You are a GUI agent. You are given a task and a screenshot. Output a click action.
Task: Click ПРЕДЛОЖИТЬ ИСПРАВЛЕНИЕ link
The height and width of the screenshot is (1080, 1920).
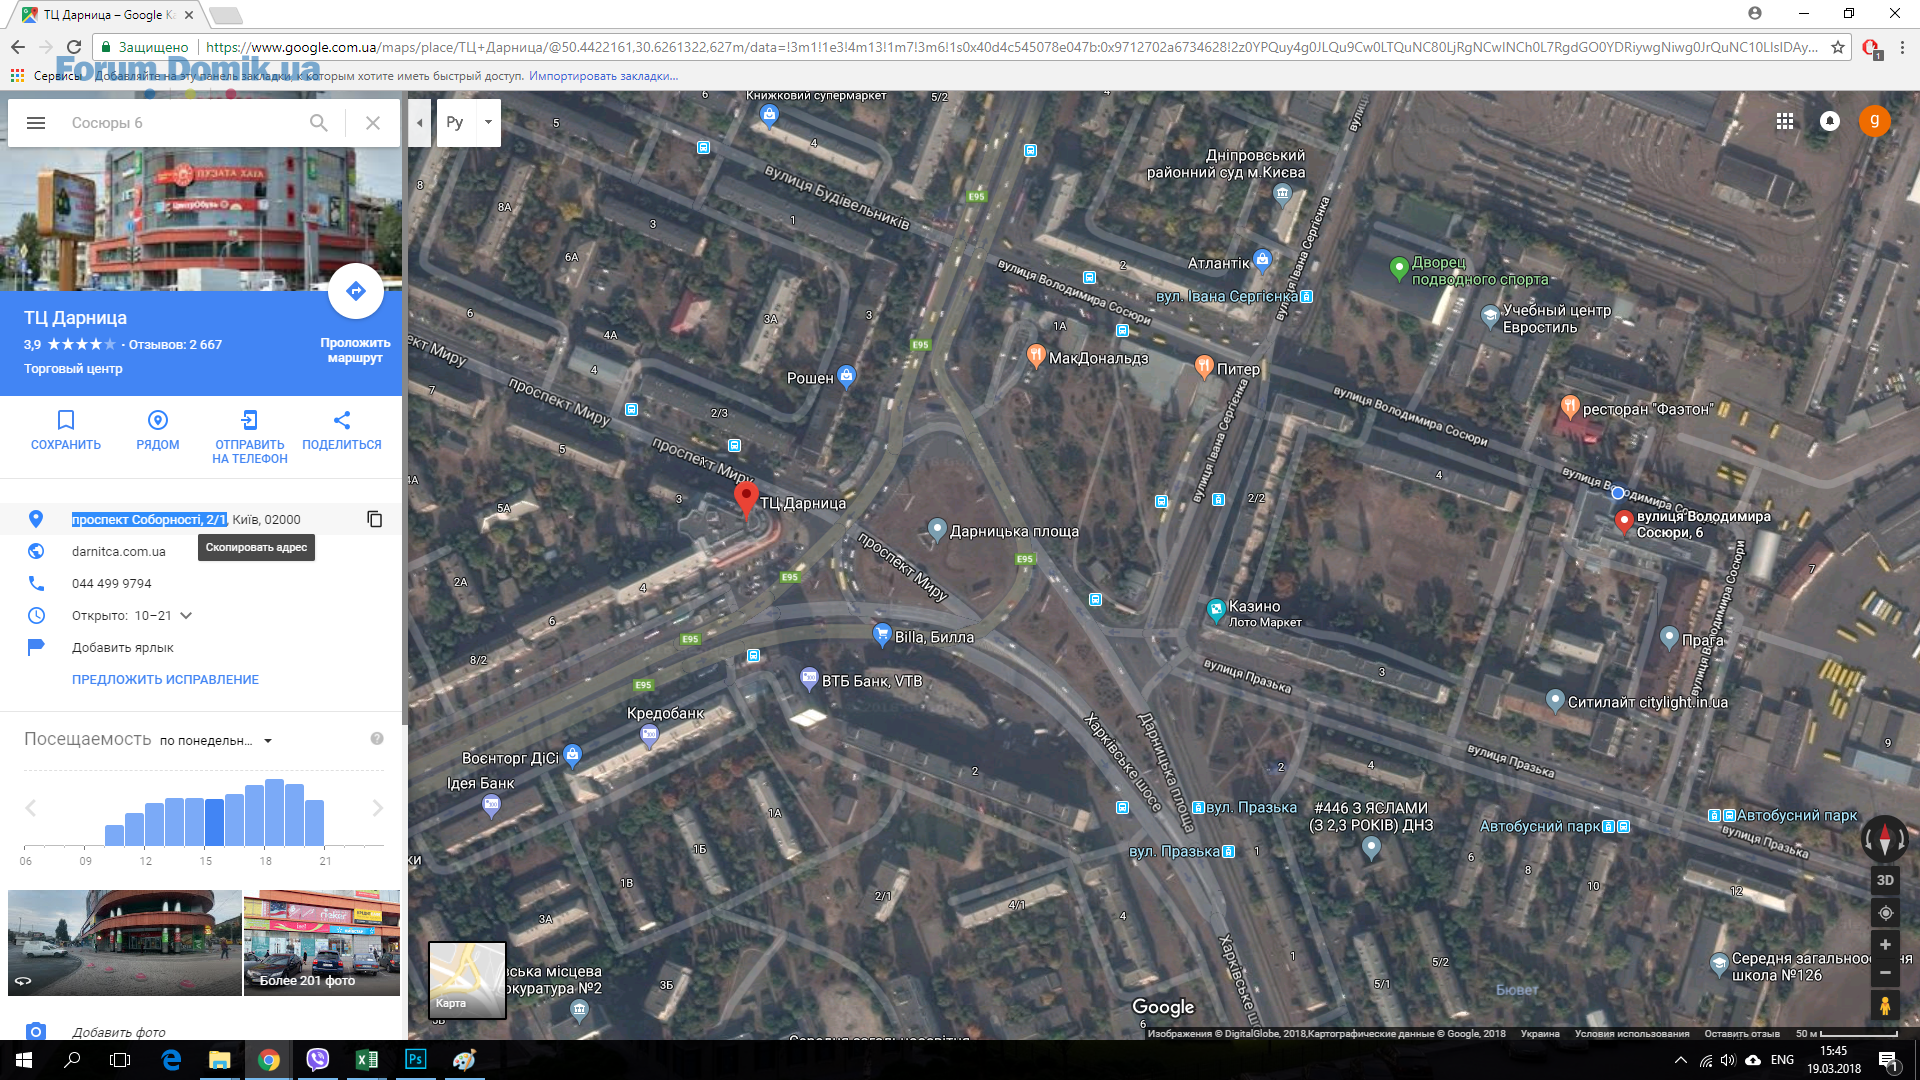[x=165, y=679]
